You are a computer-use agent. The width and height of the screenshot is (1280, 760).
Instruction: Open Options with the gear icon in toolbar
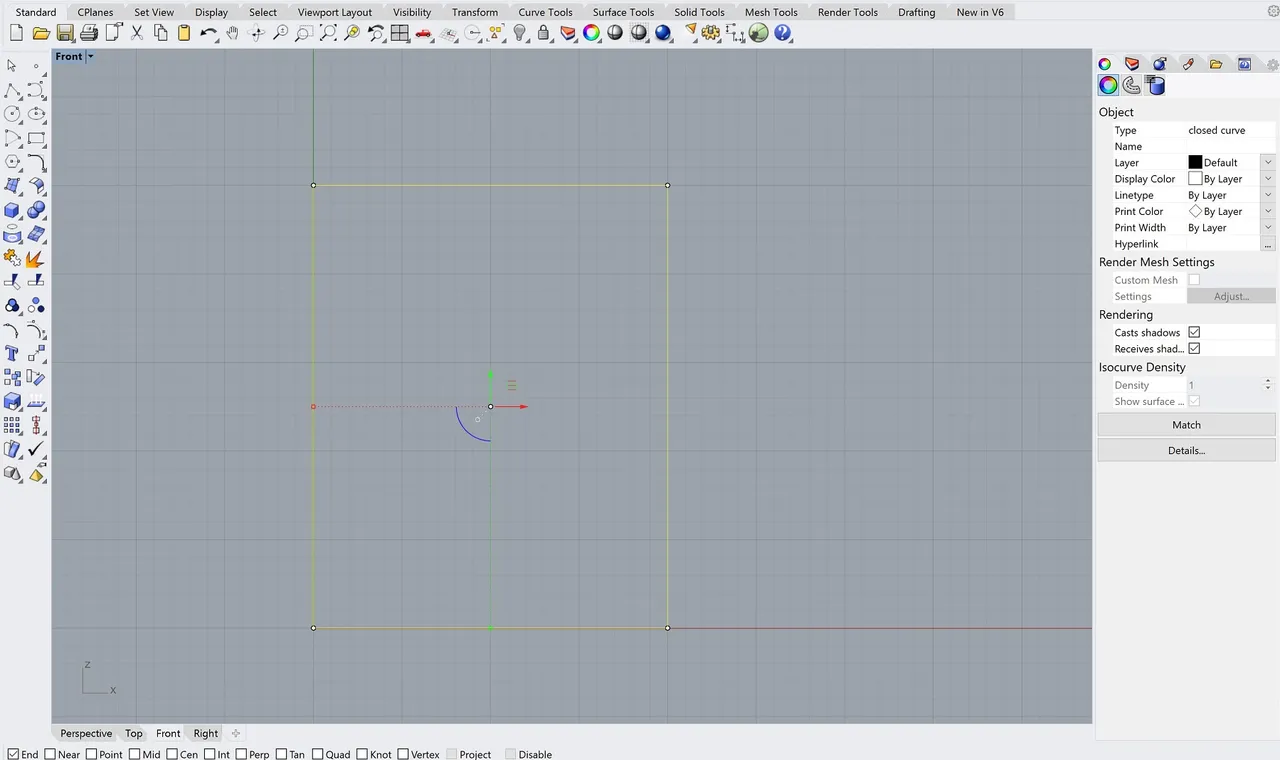click(x=711, y=33)
